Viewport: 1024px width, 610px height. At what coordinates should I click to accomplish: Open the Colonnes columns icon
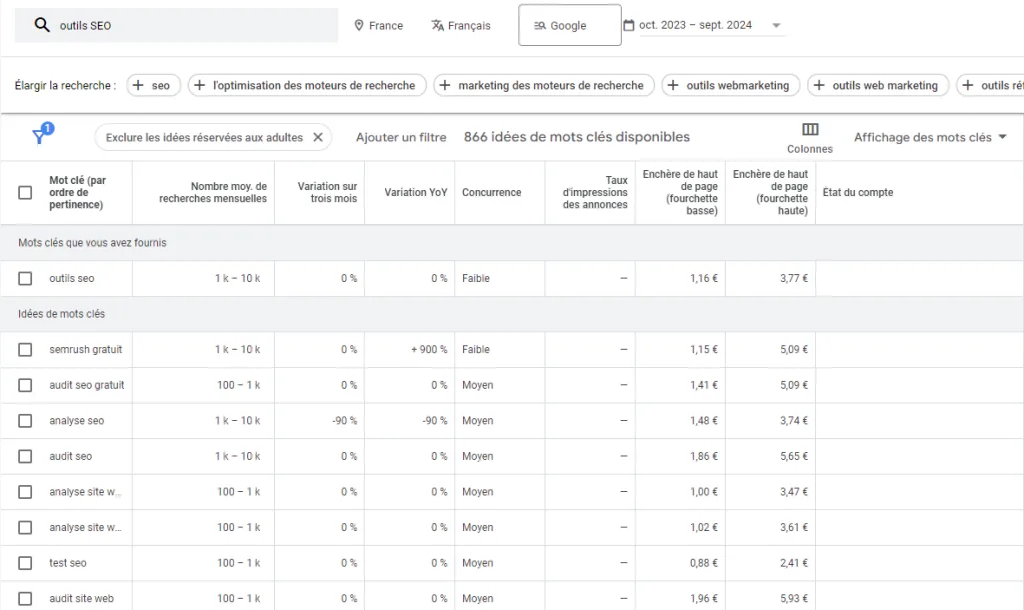[810, 129]
